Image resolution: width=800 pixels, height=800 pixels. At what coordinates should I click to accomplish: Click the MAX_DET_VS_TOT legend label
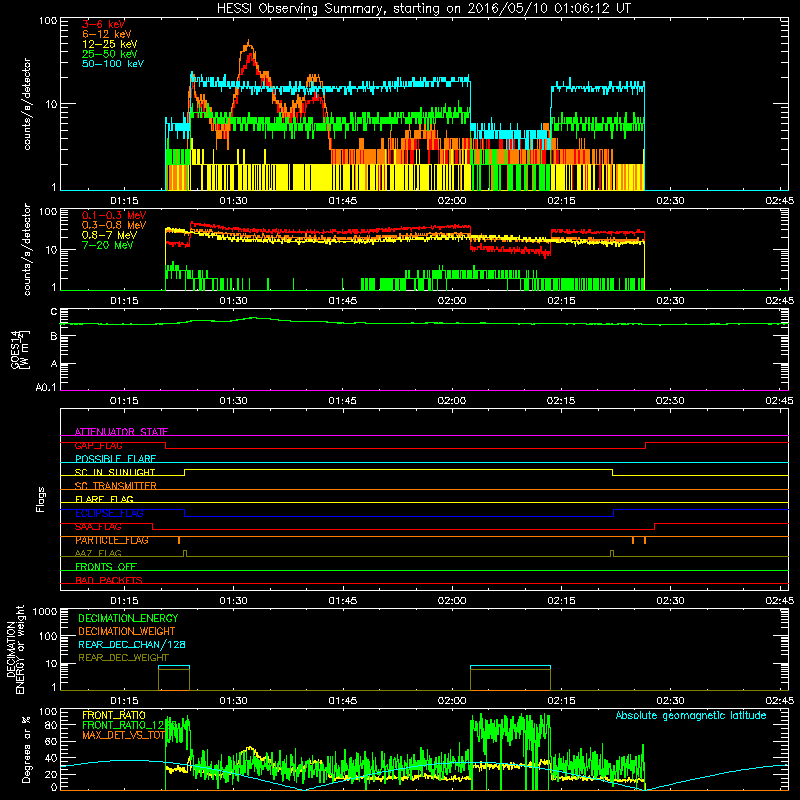click(123, 735)
